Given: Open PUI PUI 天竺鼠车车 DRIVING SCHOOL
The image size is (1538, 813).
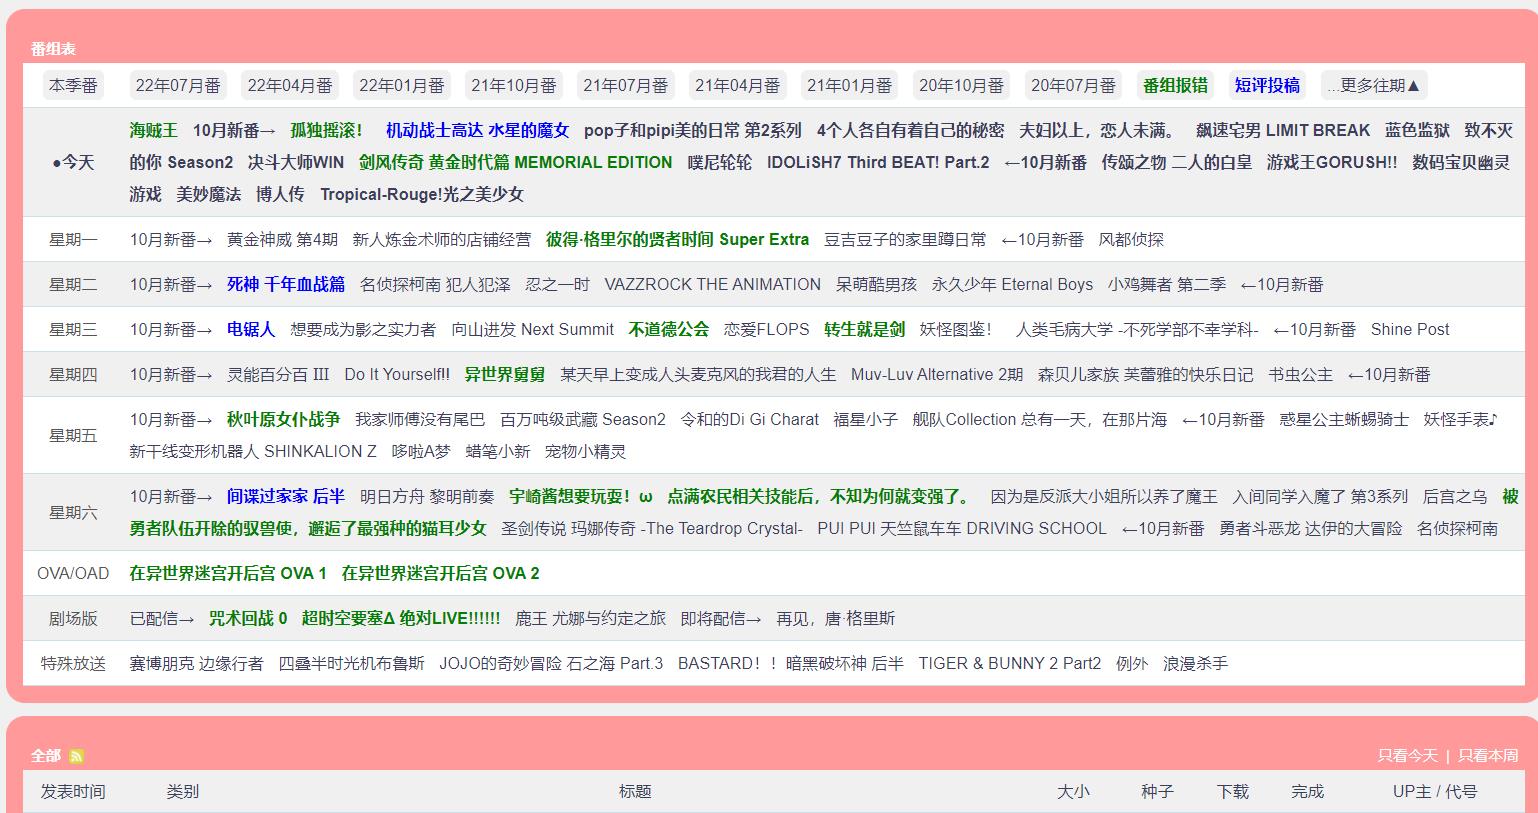Looking at the screenshot, I should (962, 528).
